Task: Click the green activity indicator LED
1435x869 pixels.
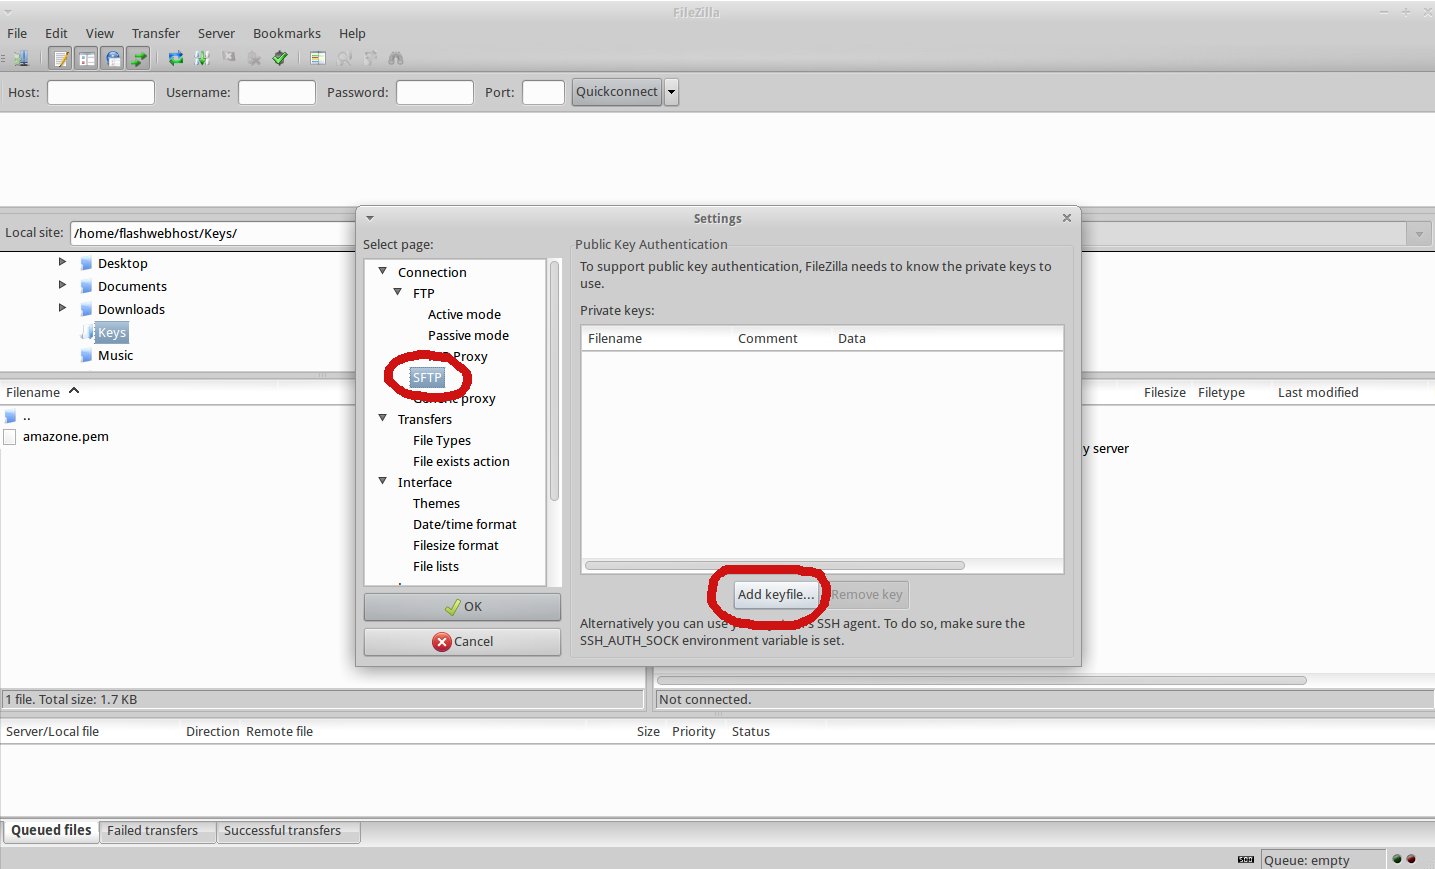Action: (1397, 859)
